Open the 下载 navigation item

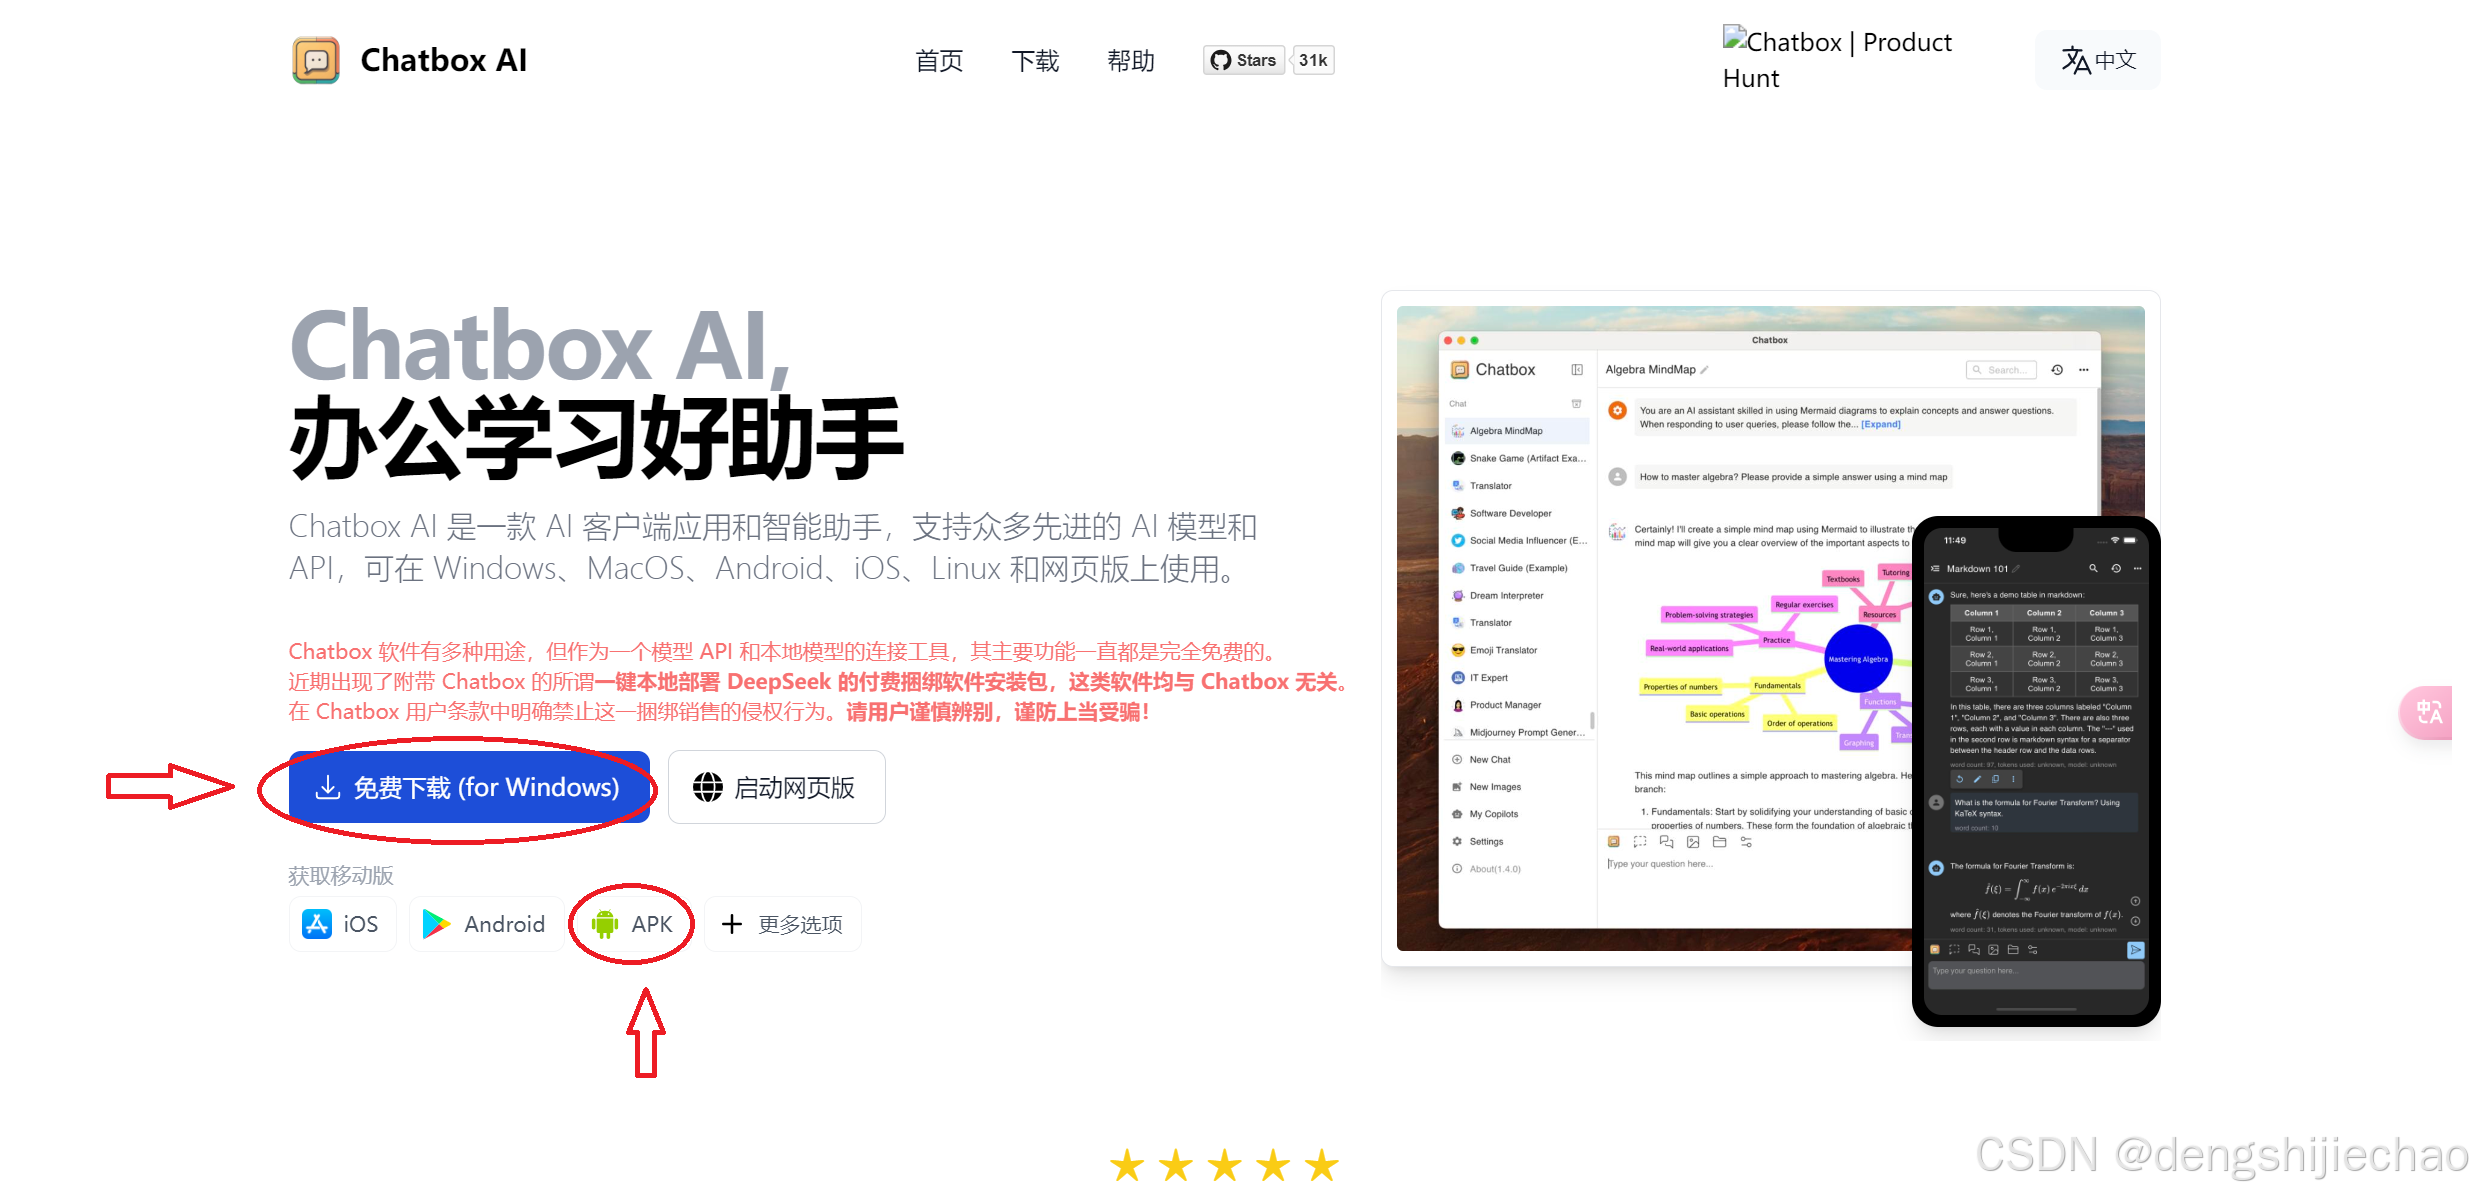[x=1035, y=61]
